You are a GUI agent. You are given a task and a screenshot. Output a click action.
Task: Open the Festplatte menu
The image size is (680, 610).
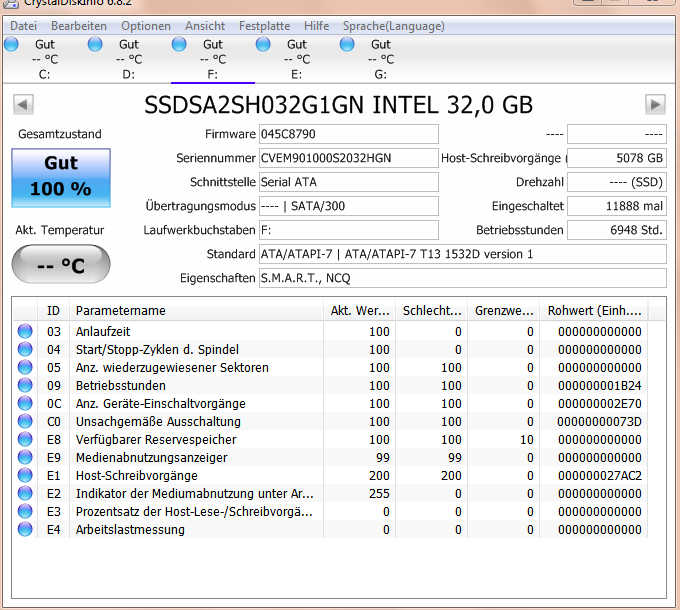264,26
